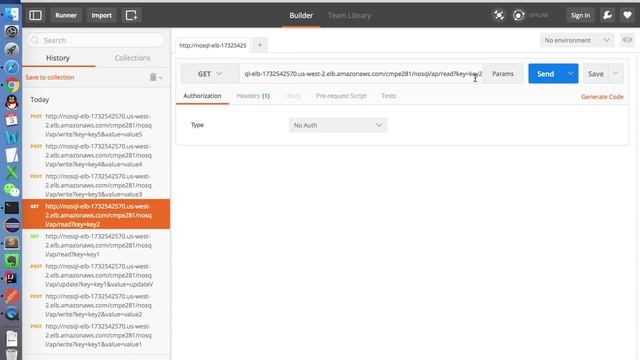Open Launchpad rocket icon in dock
Image resolution: width=640 pixels, height=360 pixels.
coord(11,49)
